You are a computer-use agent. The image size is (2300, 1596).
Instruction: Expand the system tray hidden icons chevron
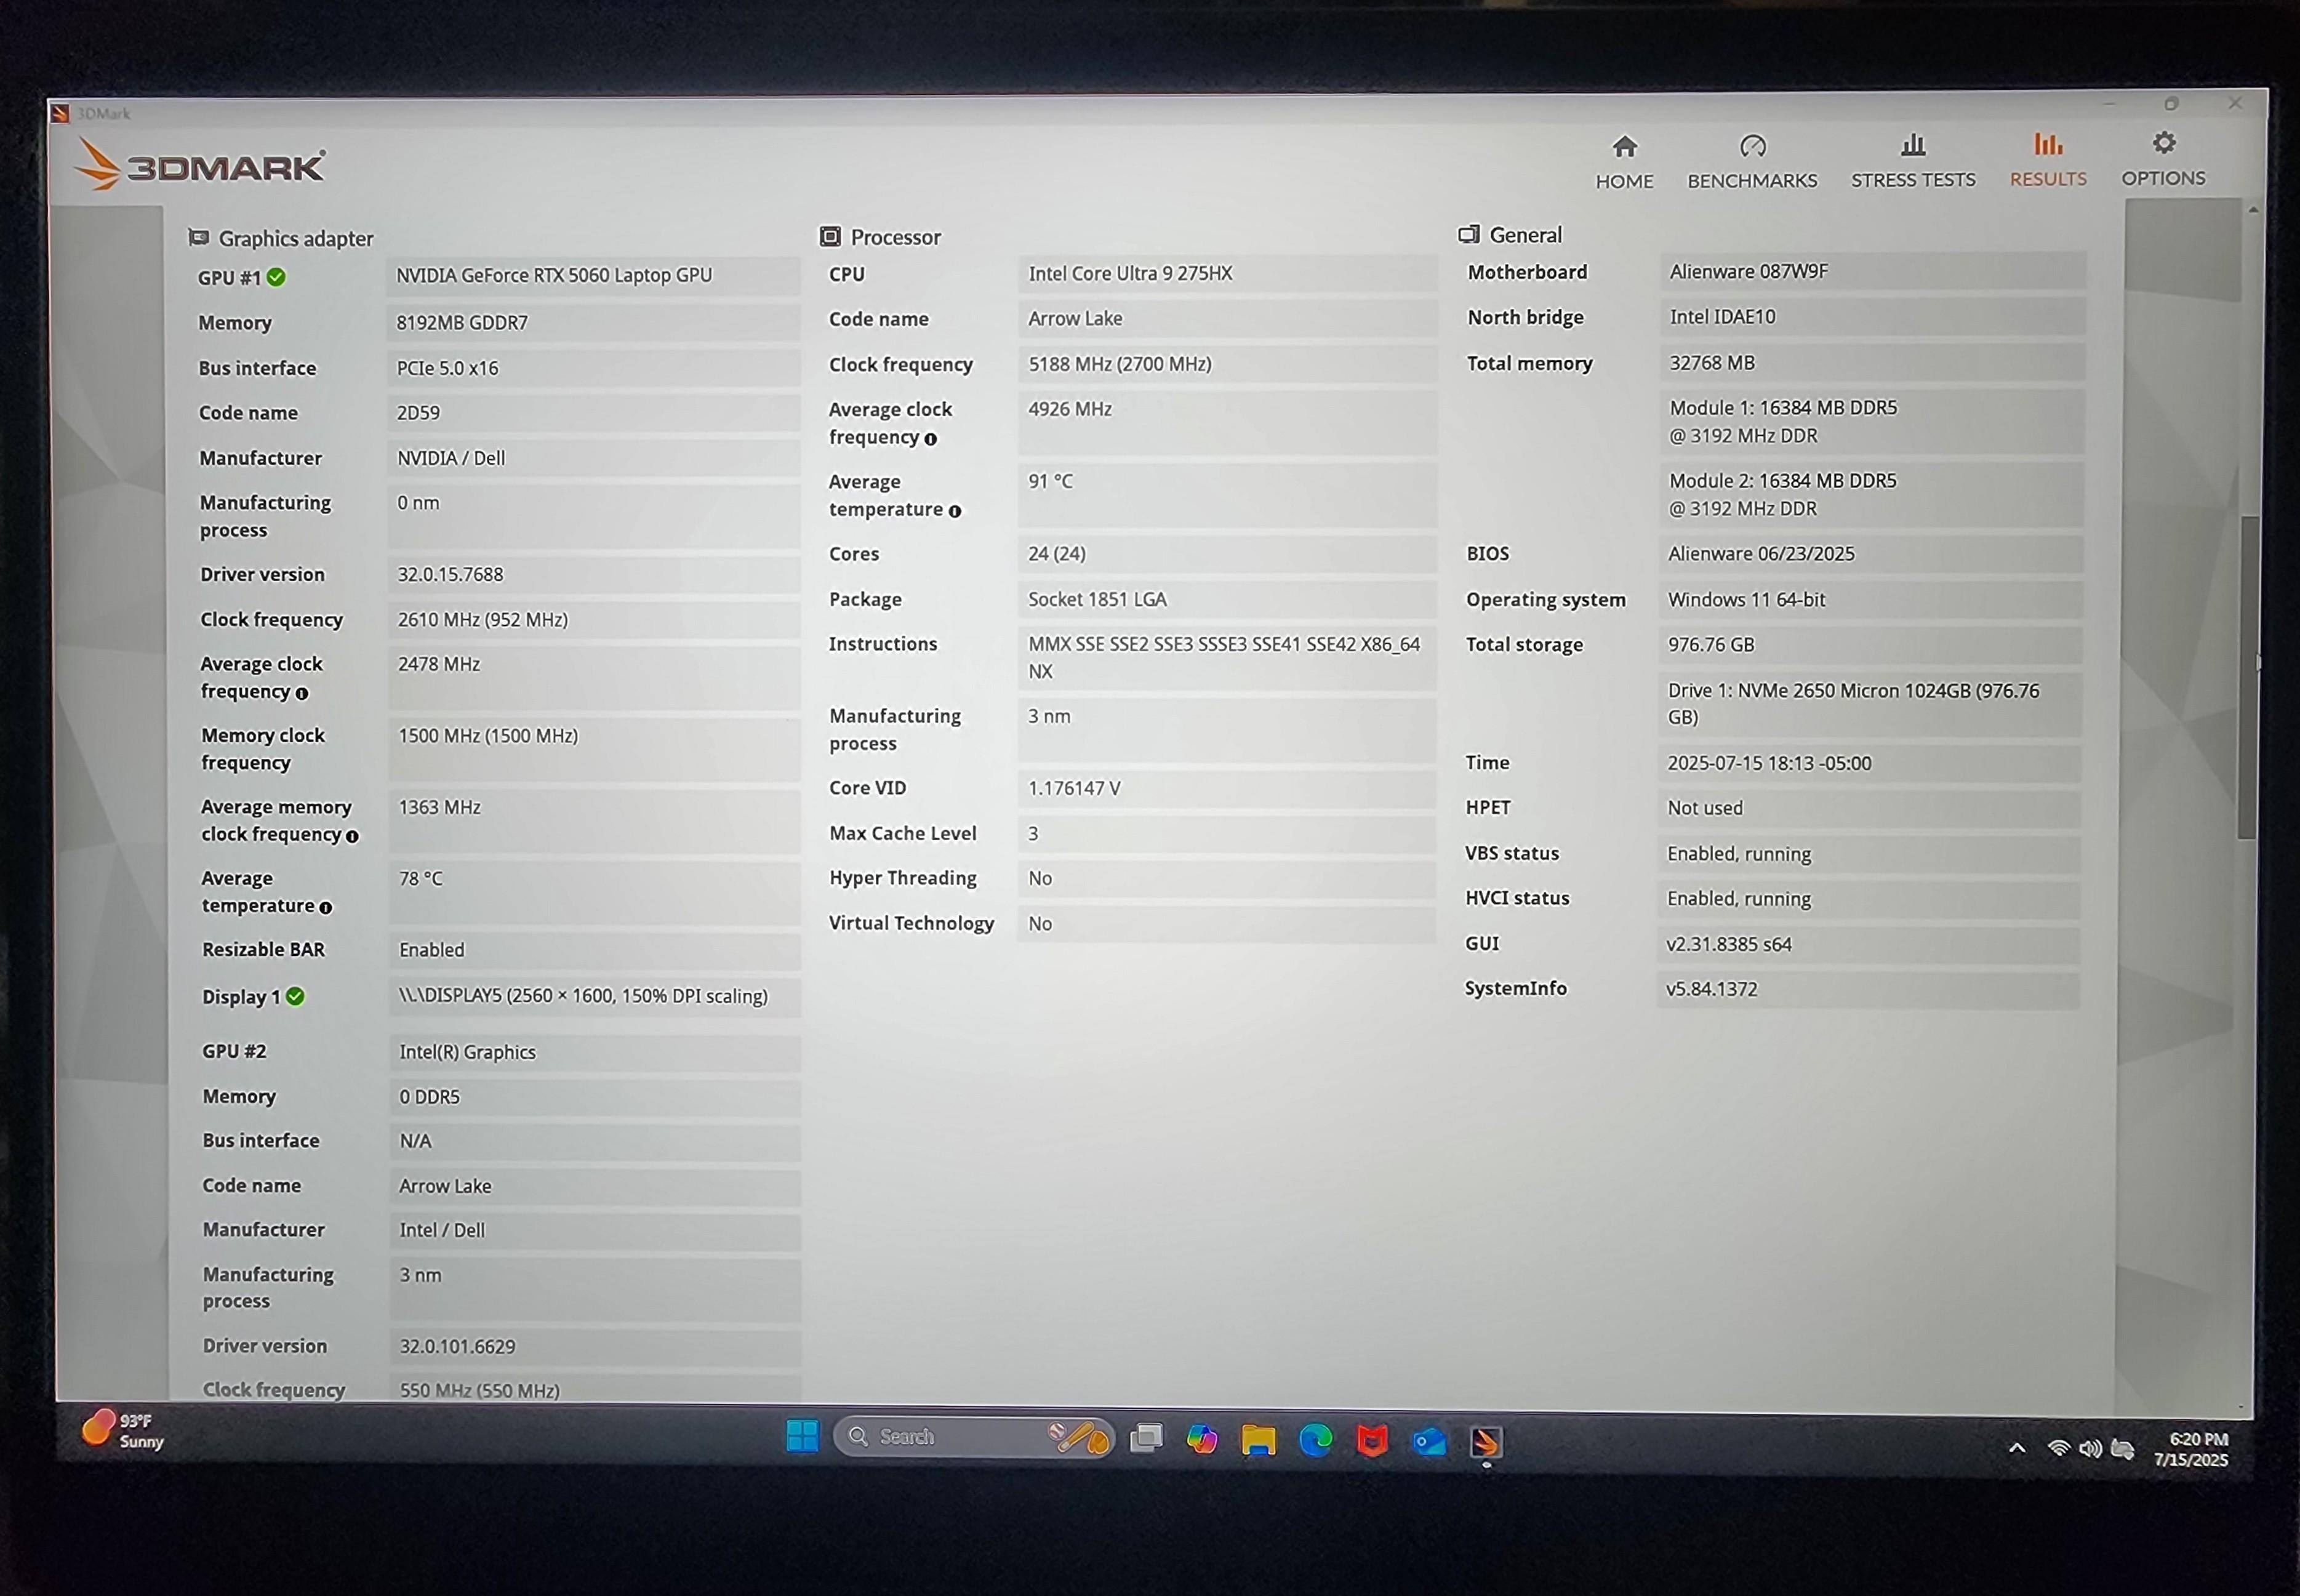point(2016,1448)
